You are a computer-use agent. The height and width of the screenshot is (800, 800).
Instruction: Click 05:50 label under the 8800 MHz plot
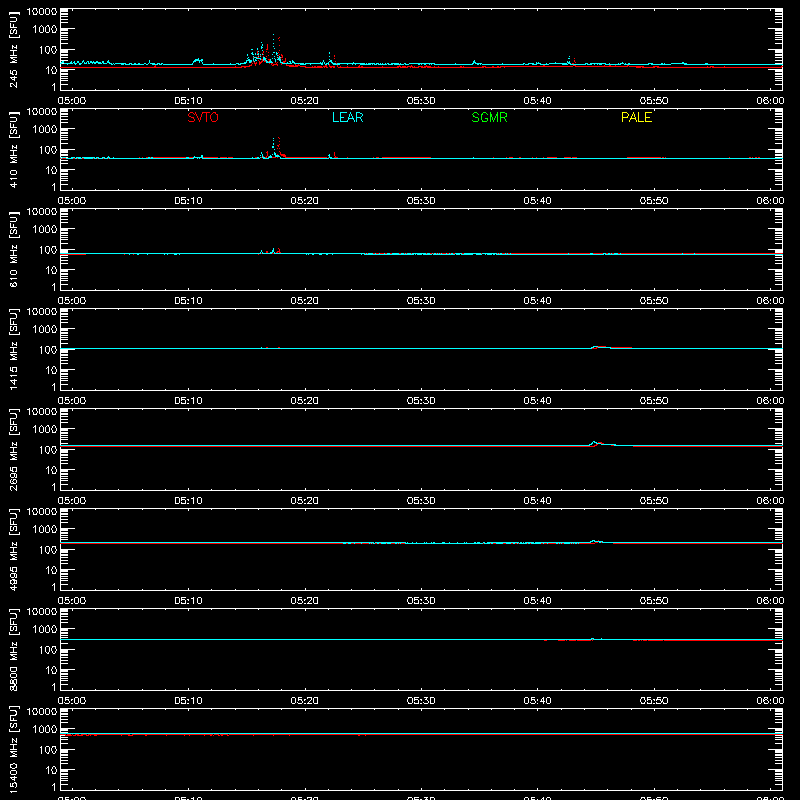(654, 701)
